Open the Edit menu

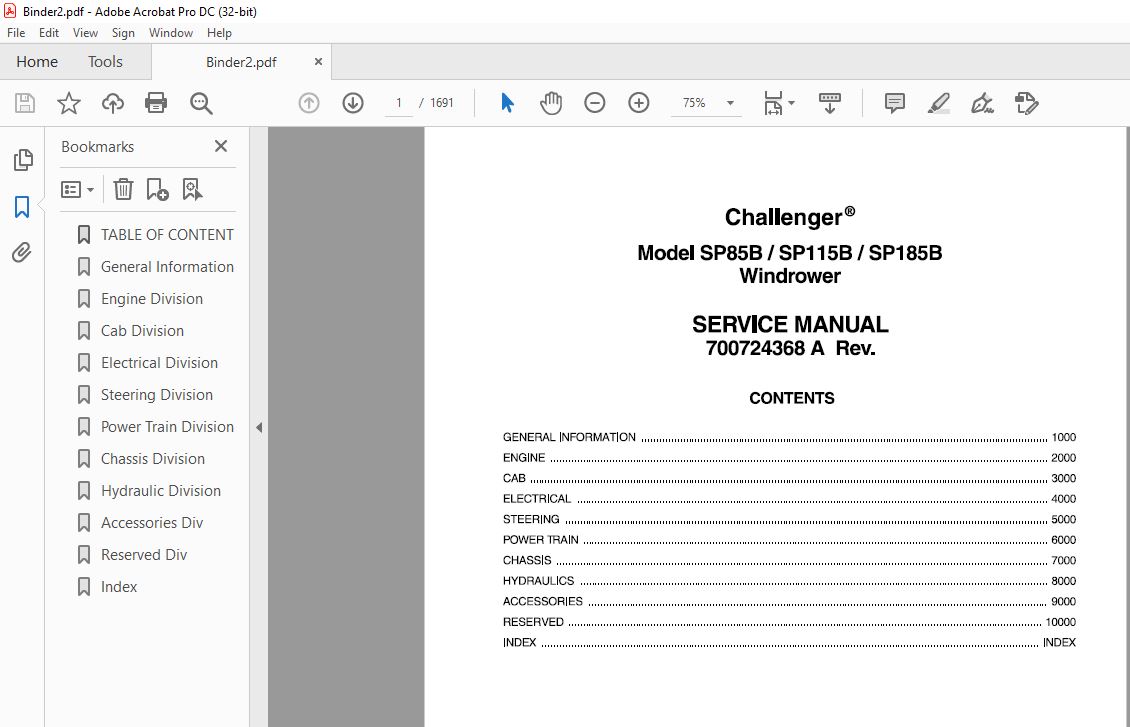[x=49, y=32]
